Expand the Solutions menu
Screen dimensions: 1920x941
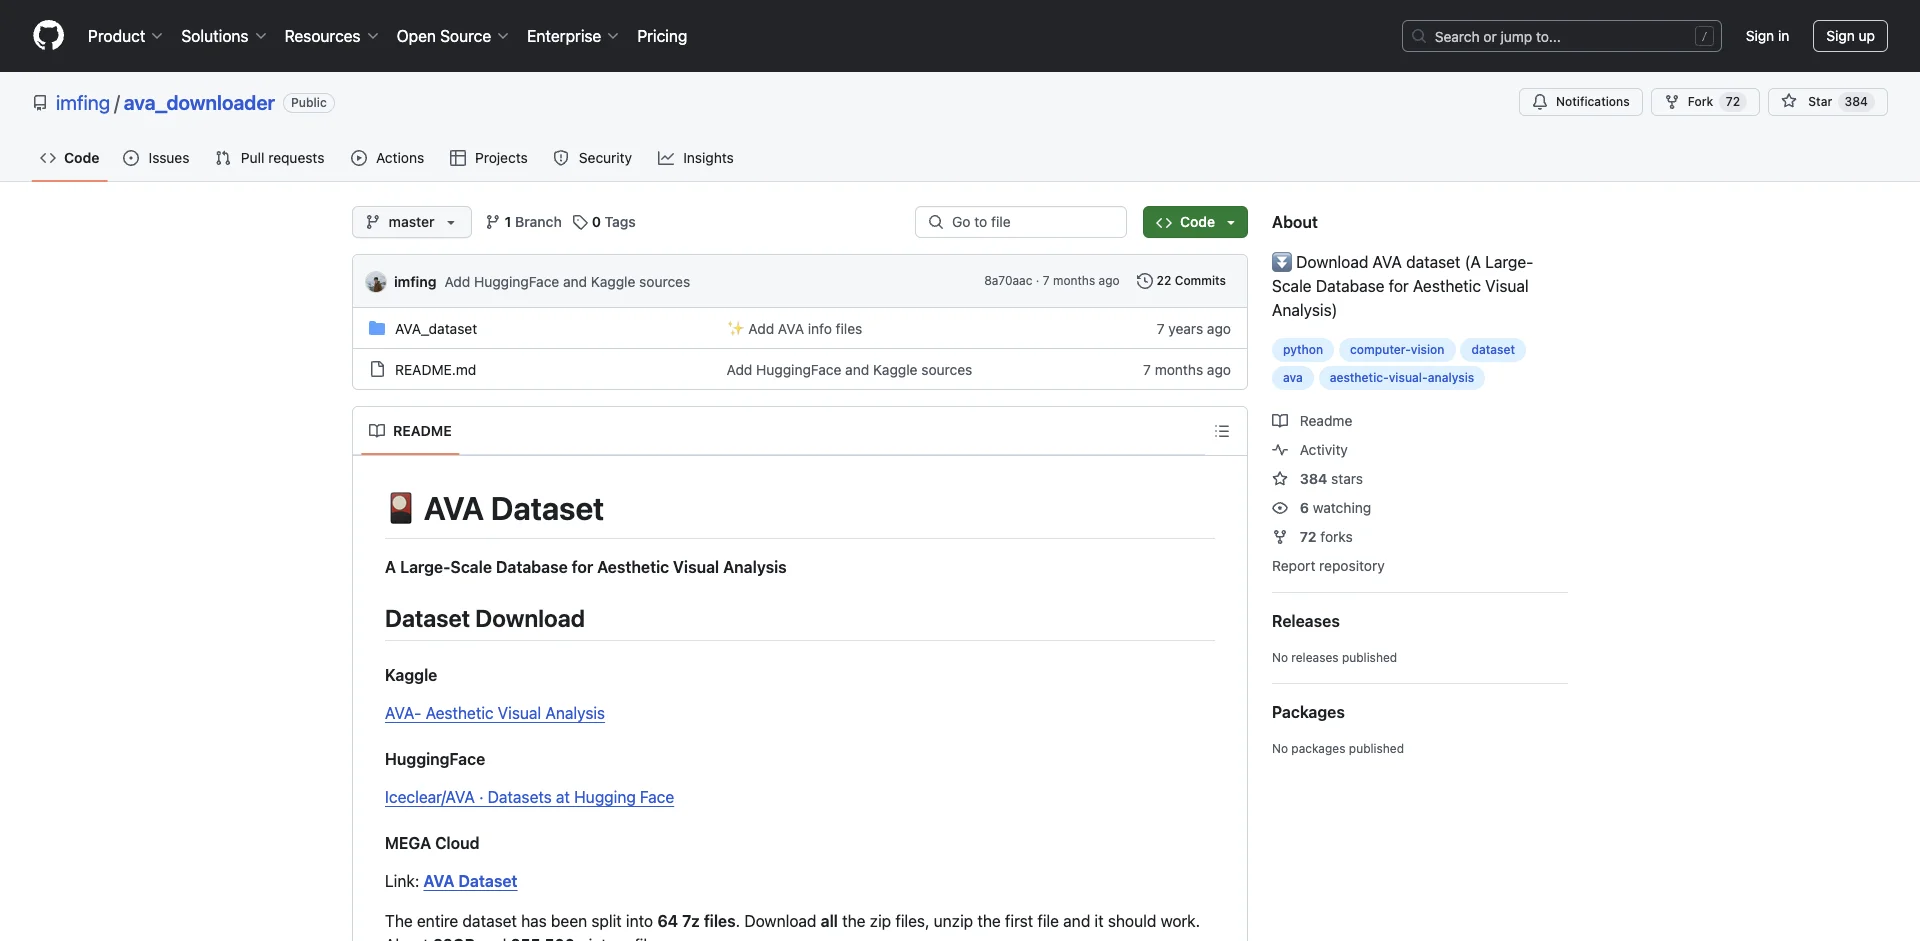tap(223, 36)
